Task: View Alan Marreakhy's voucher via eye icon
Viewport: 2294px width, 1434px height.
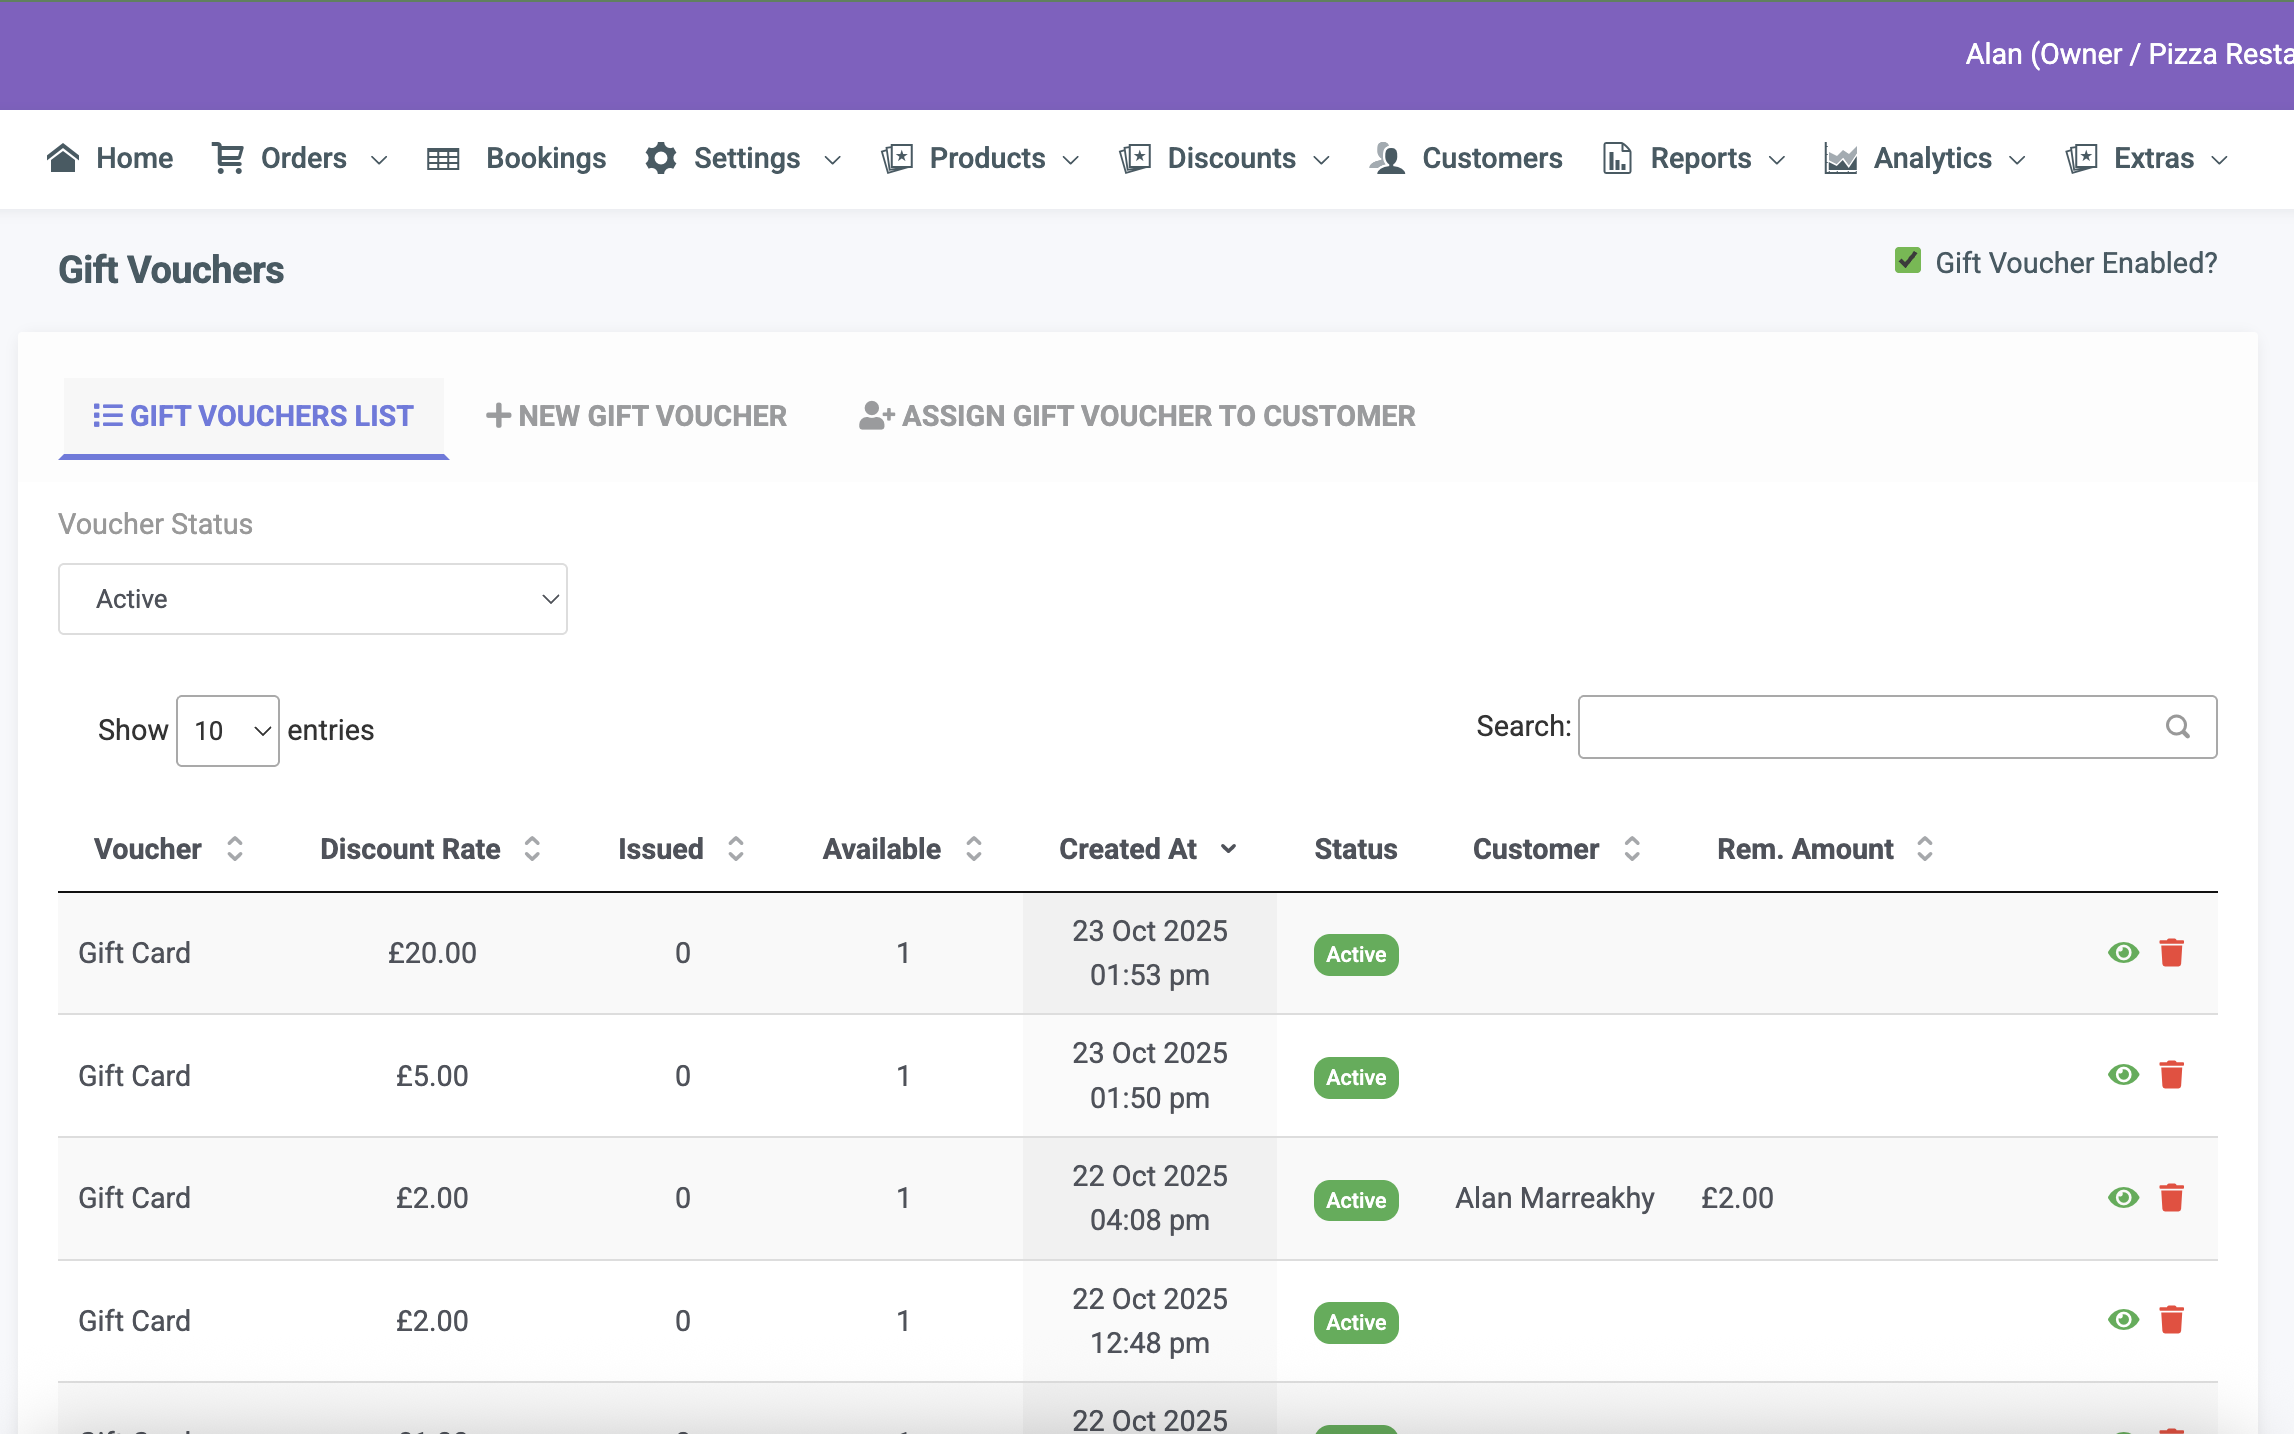Action: point(2123,1197)
